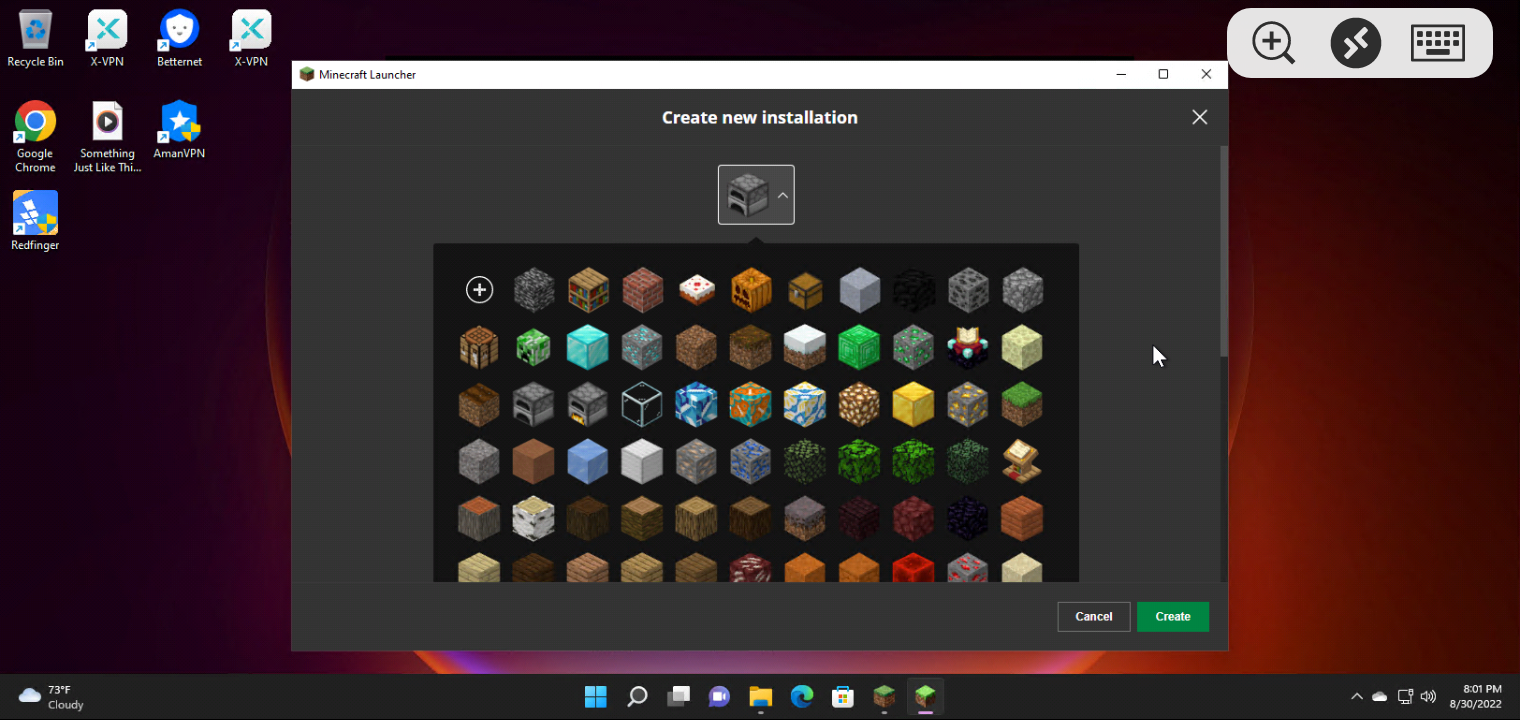Select the creeper head icon

coord(534,347)
